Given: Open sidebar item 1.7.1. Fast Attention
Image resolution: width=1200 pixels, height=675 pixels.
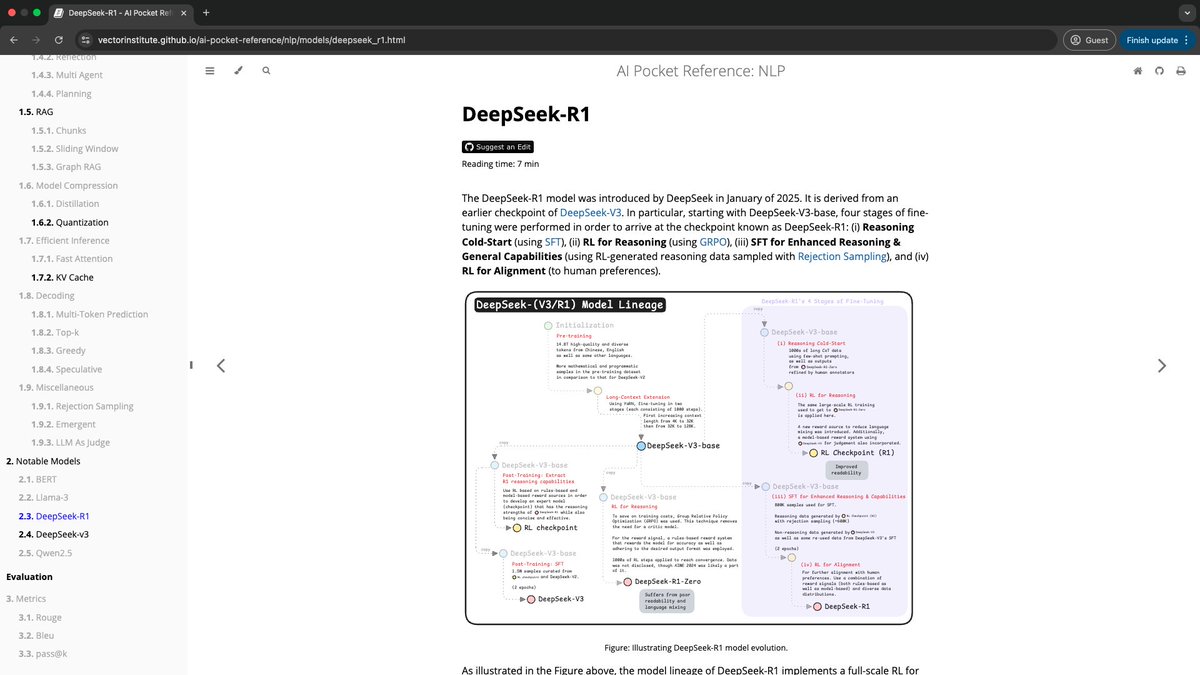Looking at the screenshot, I should point(71,259).
